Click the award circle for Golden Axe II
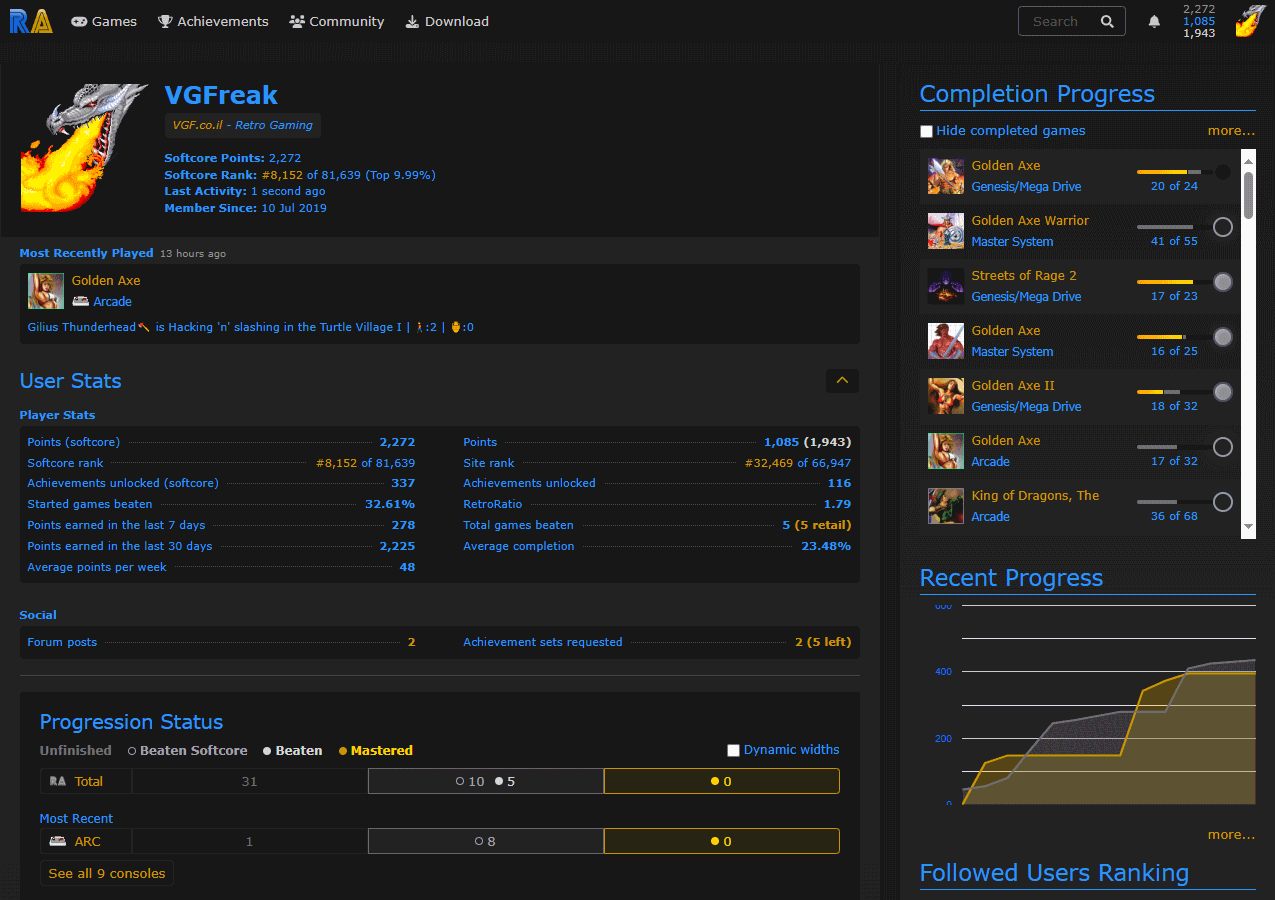Viewport: 1275px width, 900px height. click(1223, 392)
